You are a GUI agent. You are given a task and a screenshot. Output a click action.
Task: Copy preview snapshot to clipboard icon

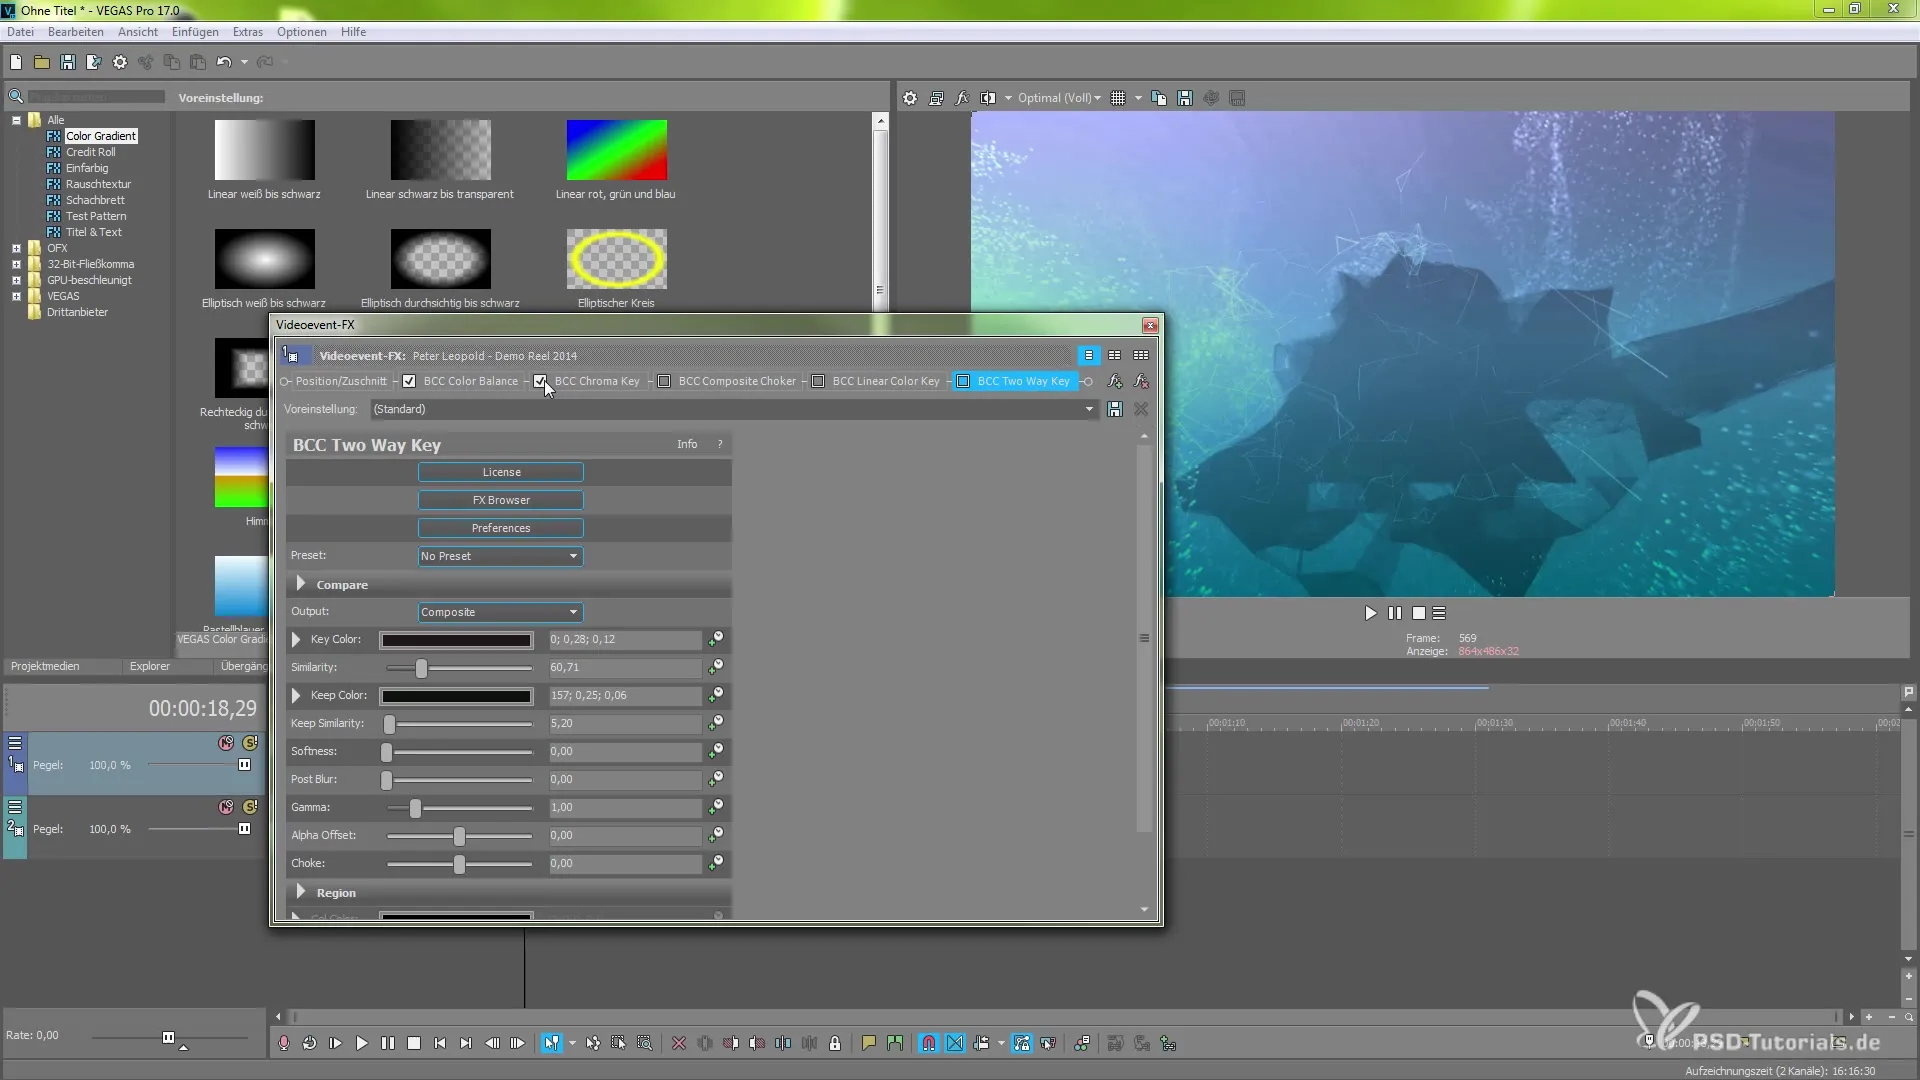point(1159,98)
